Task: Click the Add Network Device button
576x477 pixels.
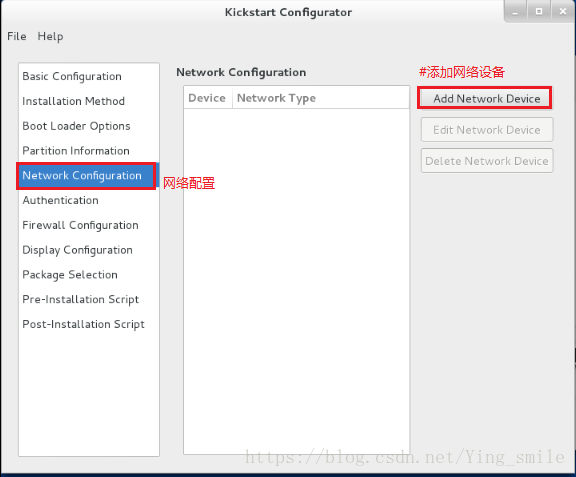Action: coord(487,98)
